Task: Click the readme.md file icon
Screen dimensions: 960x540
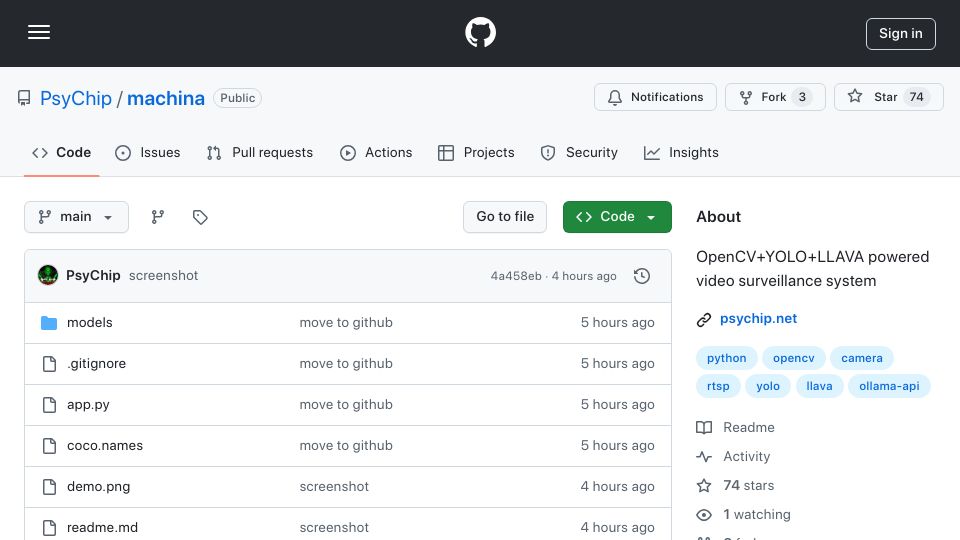Action: click(x=49, y=528)
